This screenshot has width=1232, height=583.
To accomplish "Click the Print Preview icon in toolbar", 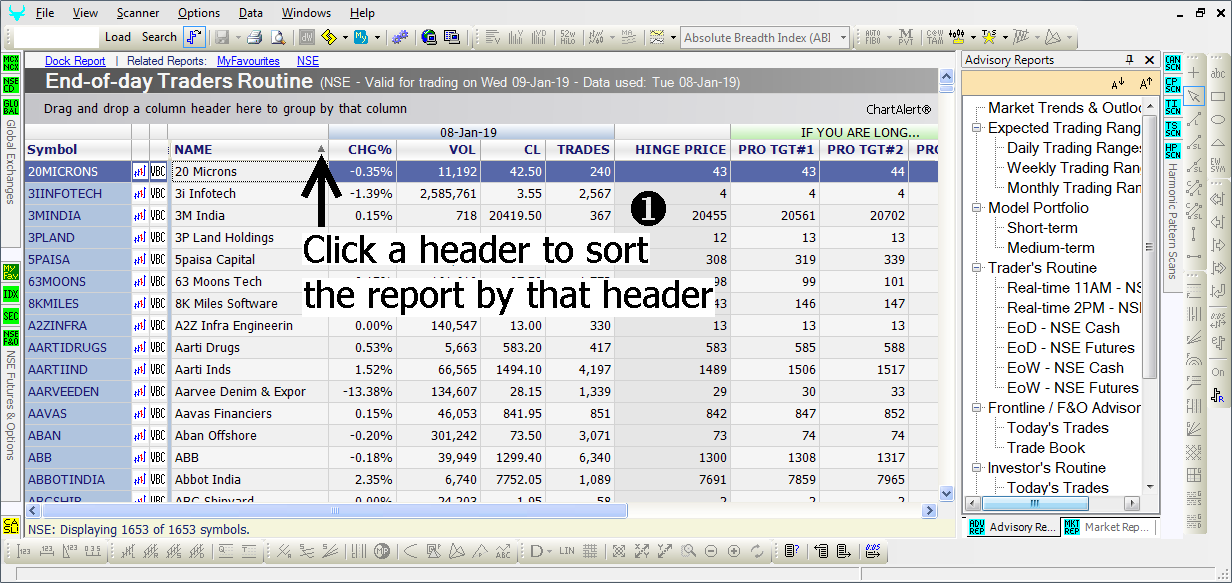I will point(277,37).
